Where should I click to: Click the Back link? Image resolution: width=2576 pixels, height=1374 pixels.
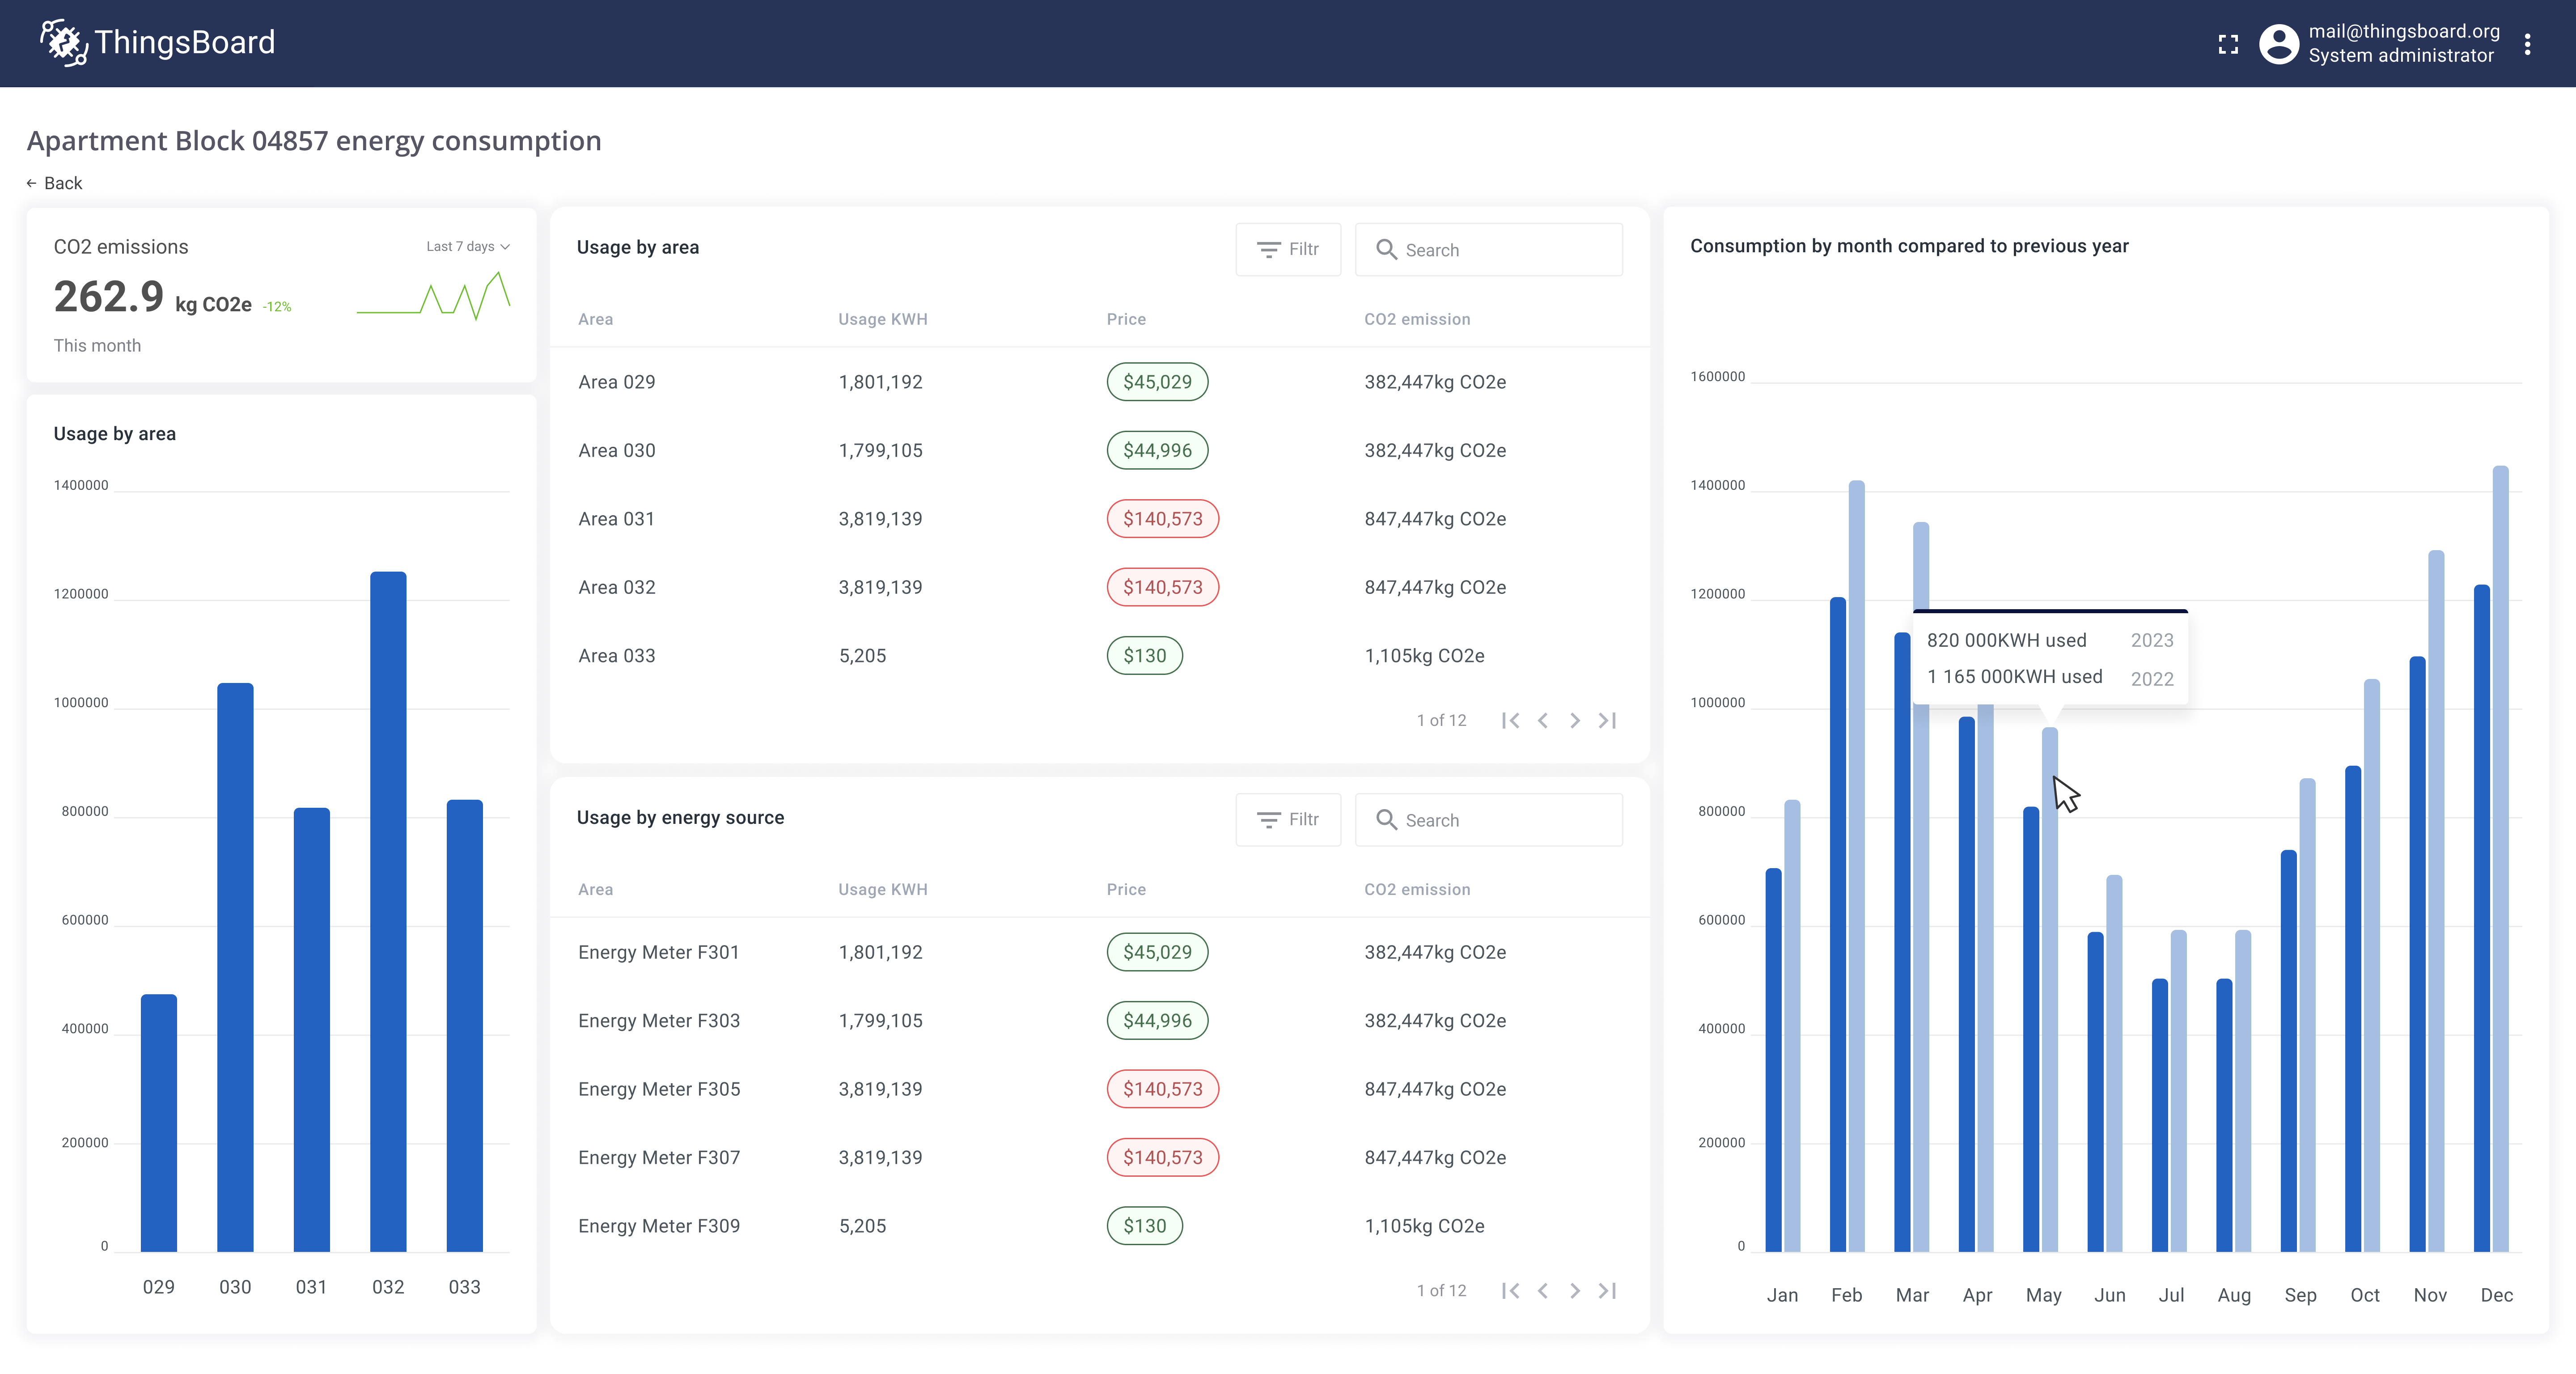55,183
